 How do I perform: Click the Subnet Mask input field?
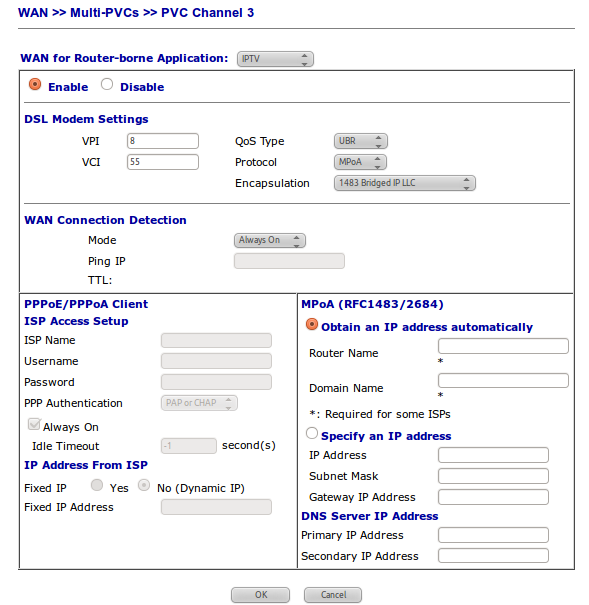click(x=493, y=476)
